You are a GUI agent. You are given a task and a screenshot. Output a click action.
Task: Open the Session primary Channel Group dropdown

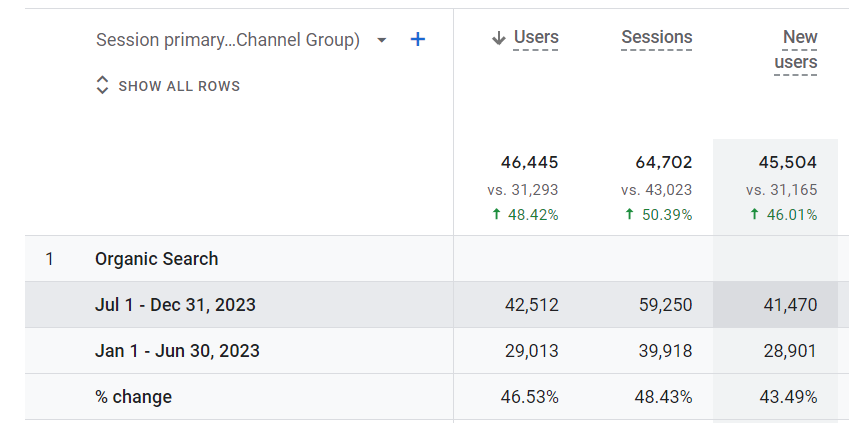[381, 41]
